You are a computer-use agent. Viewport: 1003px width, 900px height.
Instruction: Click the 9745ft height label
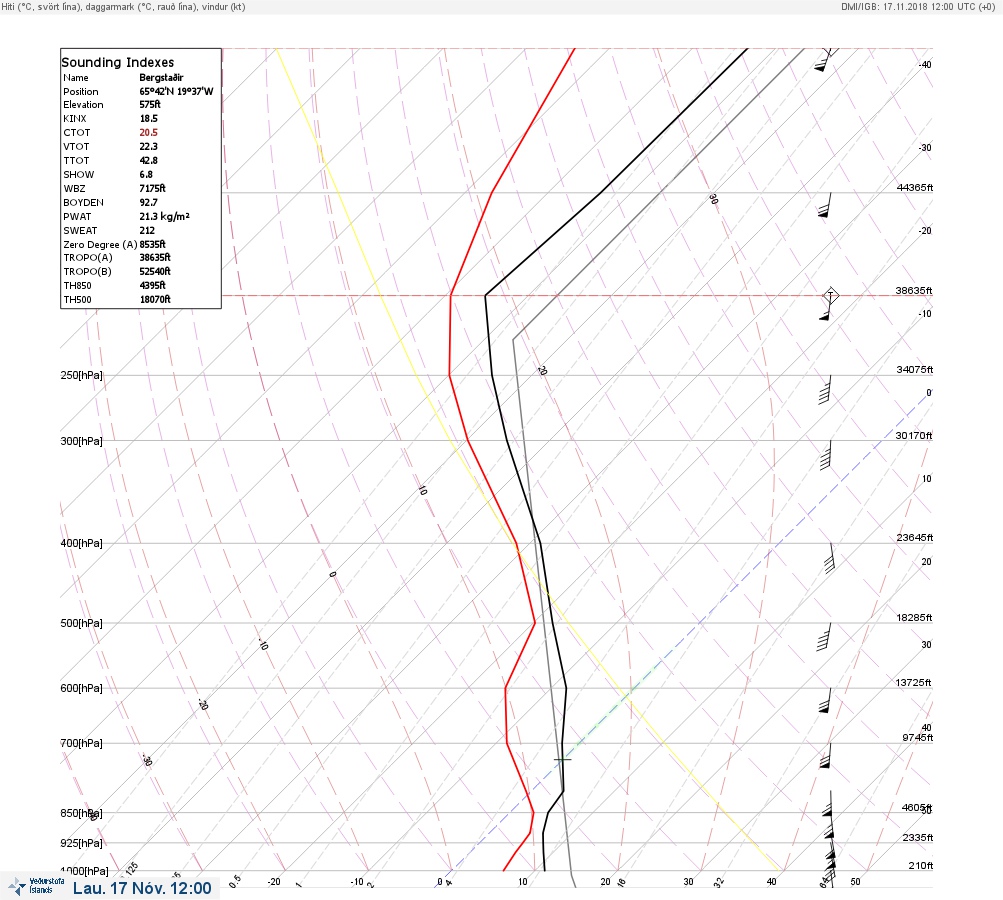tap(917, 738)
